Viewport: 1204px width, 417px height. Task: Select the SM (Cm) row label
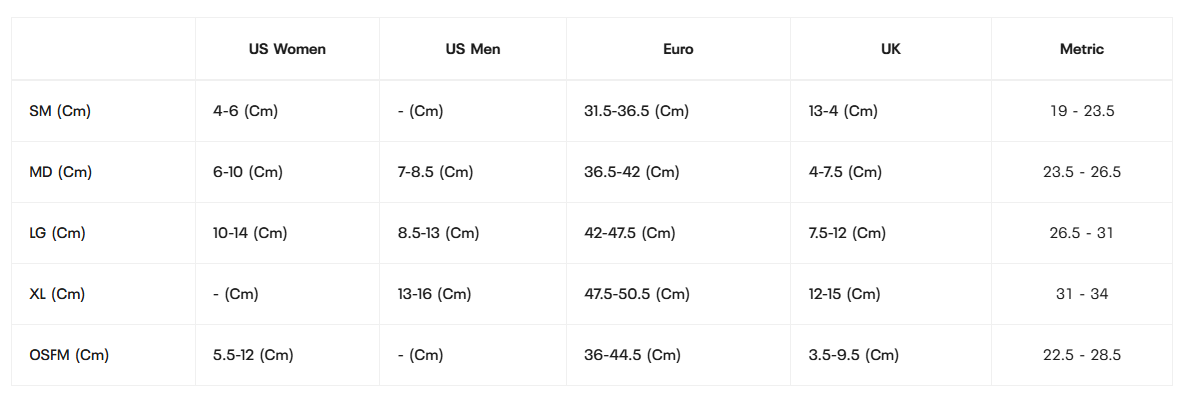[60, 111]
